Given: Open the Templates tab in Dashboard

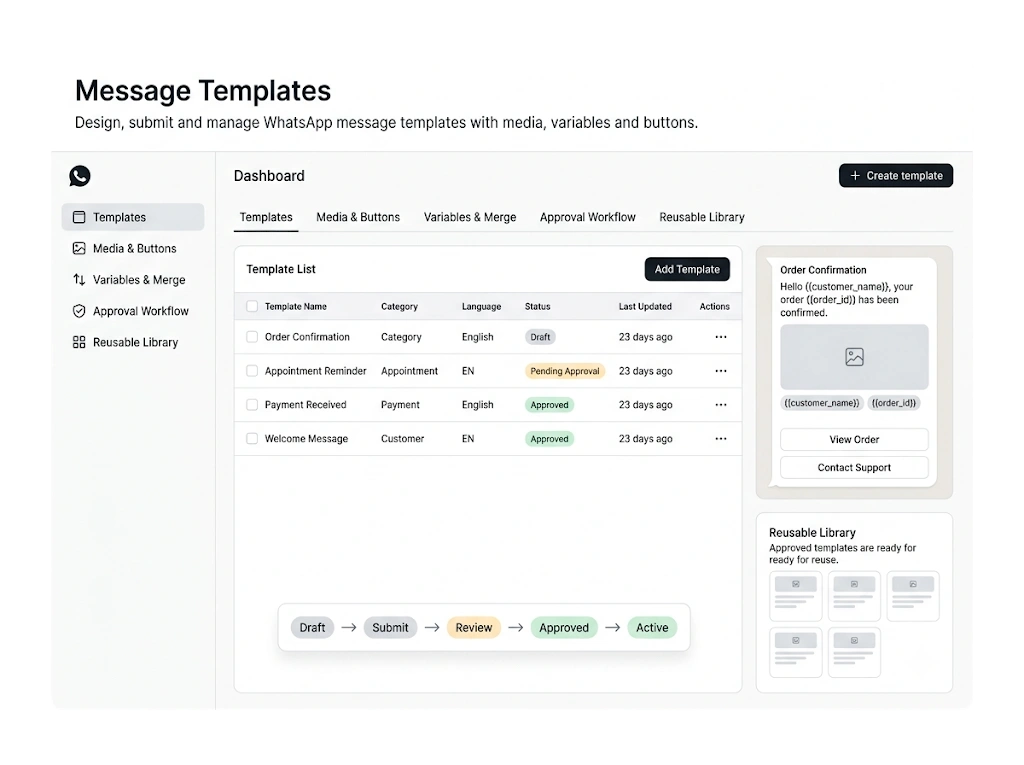Looking at the screenshot, I should click(x=266, y=218).
